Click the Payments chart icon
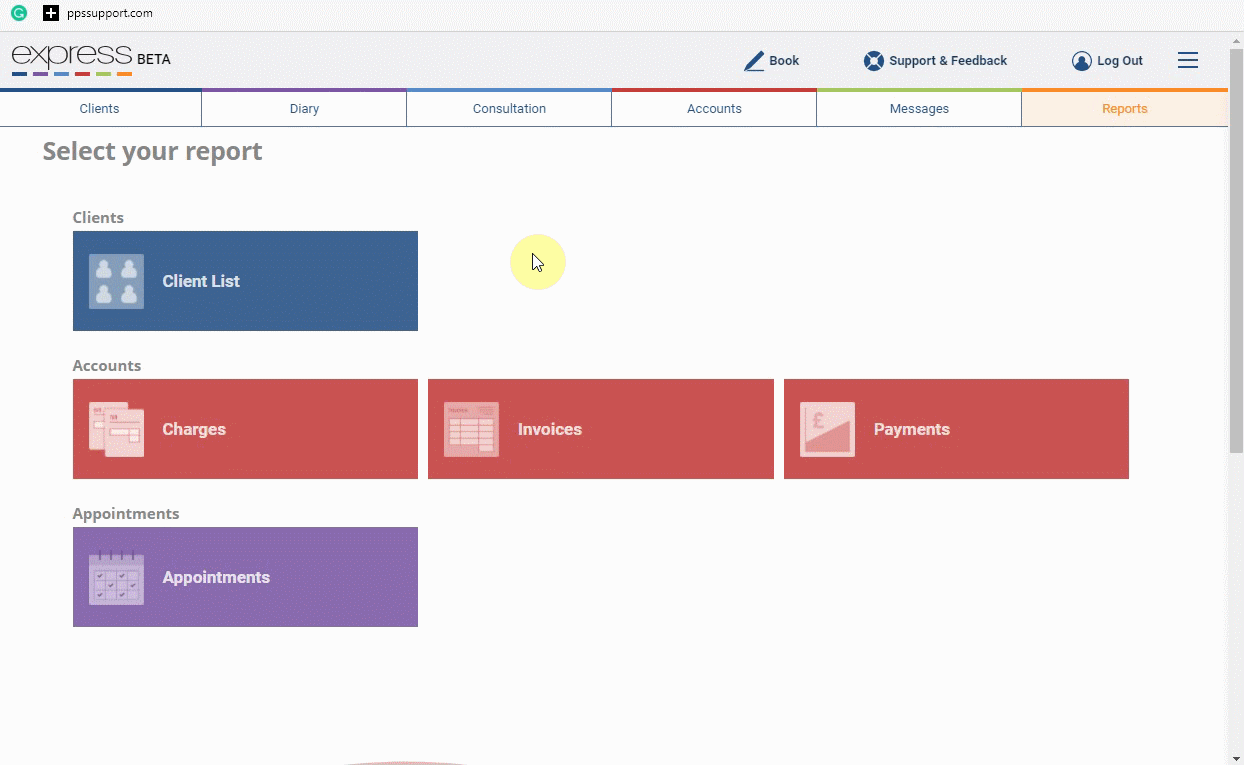 827,429
